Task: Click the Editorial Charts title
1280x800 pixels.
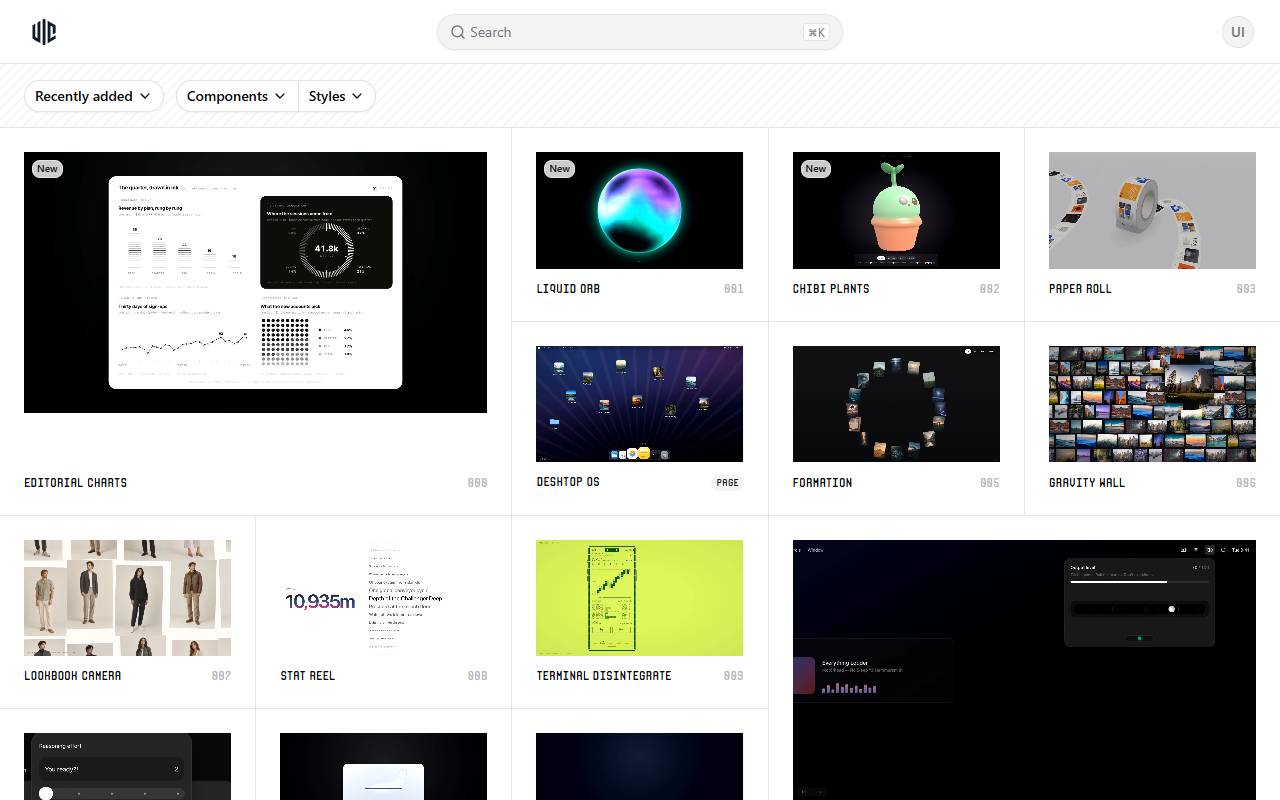Action: [76, 483]
